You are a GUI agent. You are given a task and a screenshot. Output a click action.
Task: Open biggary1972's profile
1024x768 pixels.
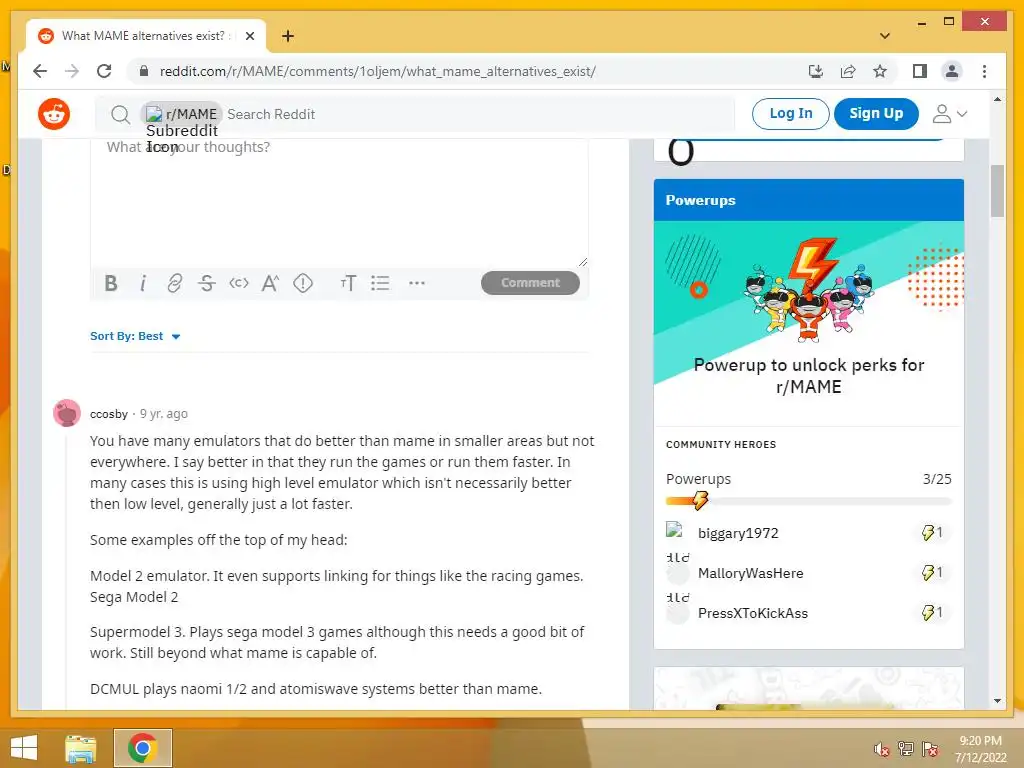[738, 534]
